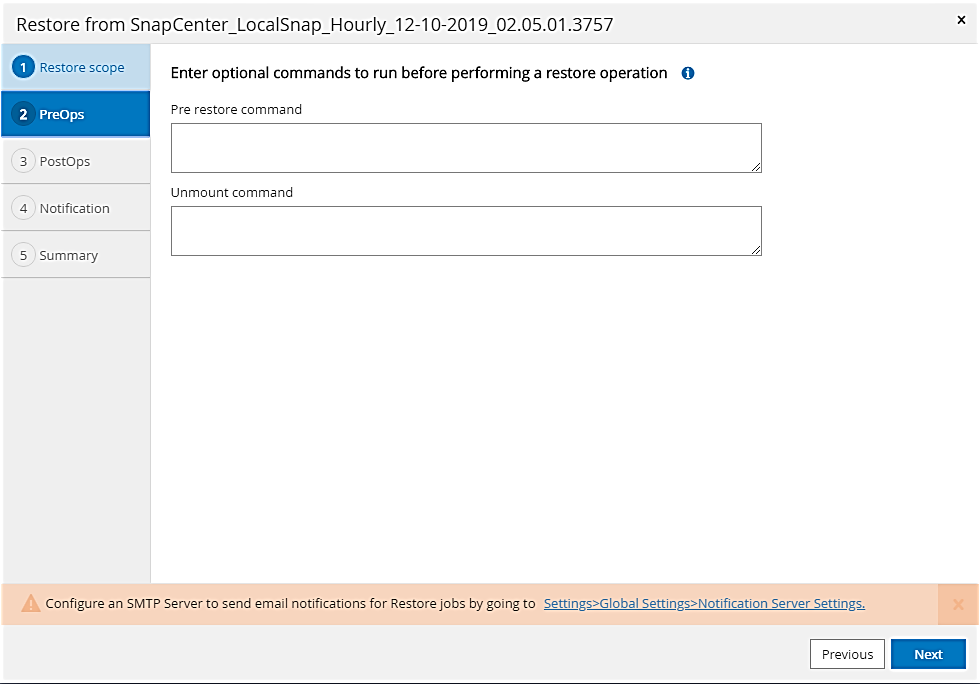Viewport: 980px width, 684px height.
Task: Click the Pre restore command resize handle
Action: (757, 168)
